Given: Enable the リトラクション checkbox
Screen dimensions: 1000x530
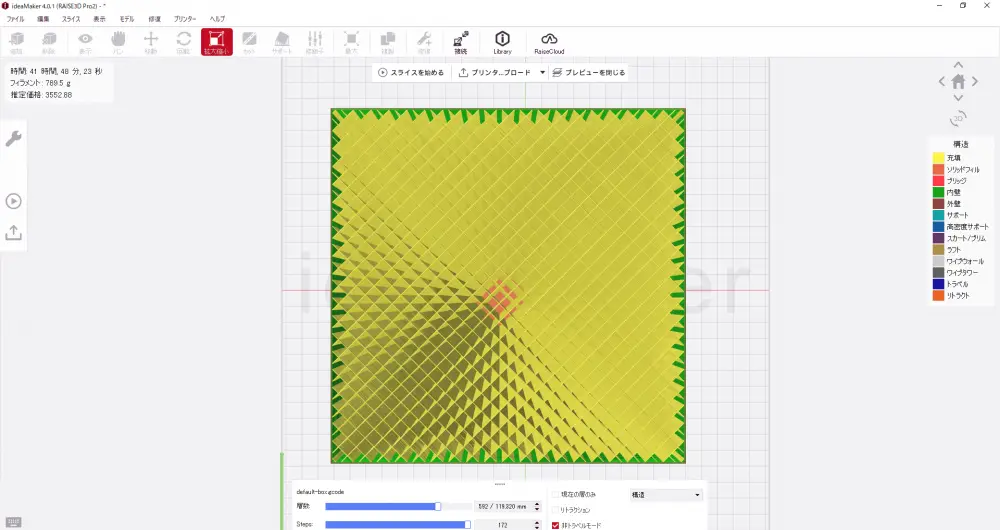Looking at the screenshot, I should click(556, 510).
